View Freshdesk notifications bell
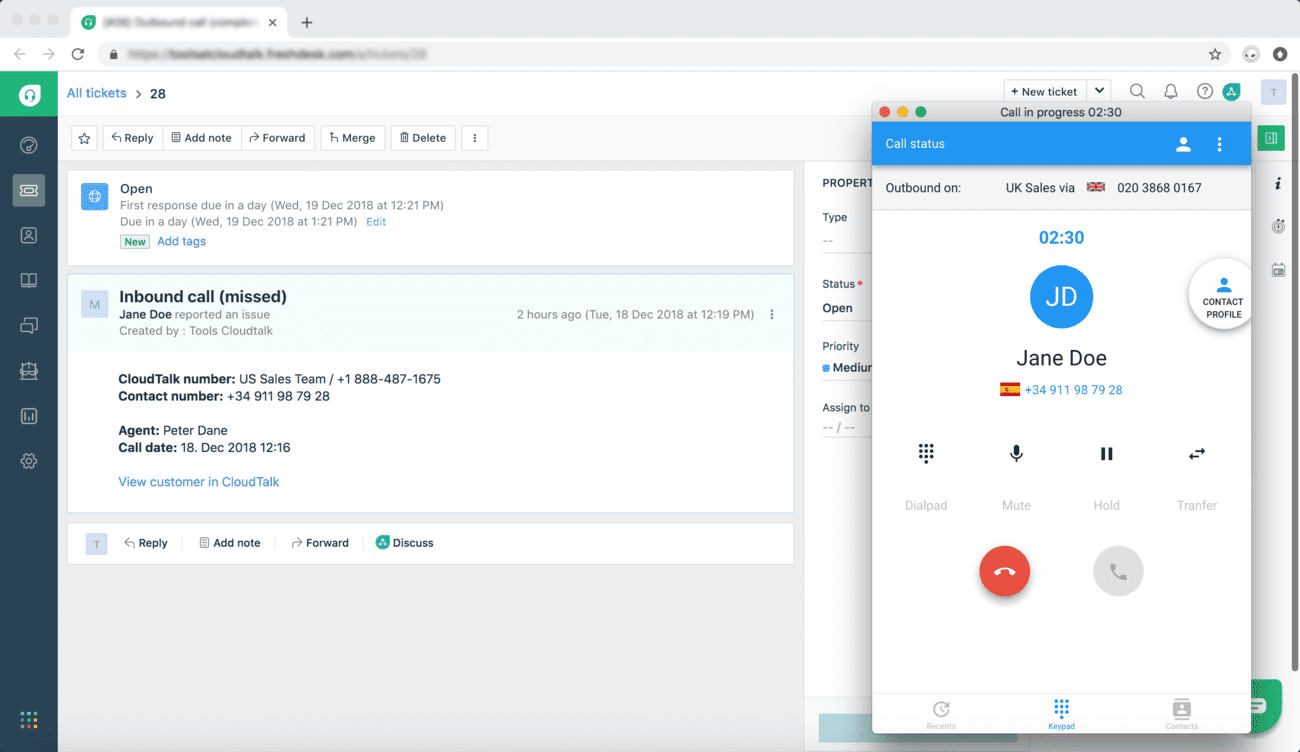Screen dimensions: 1300x752 1170,91
